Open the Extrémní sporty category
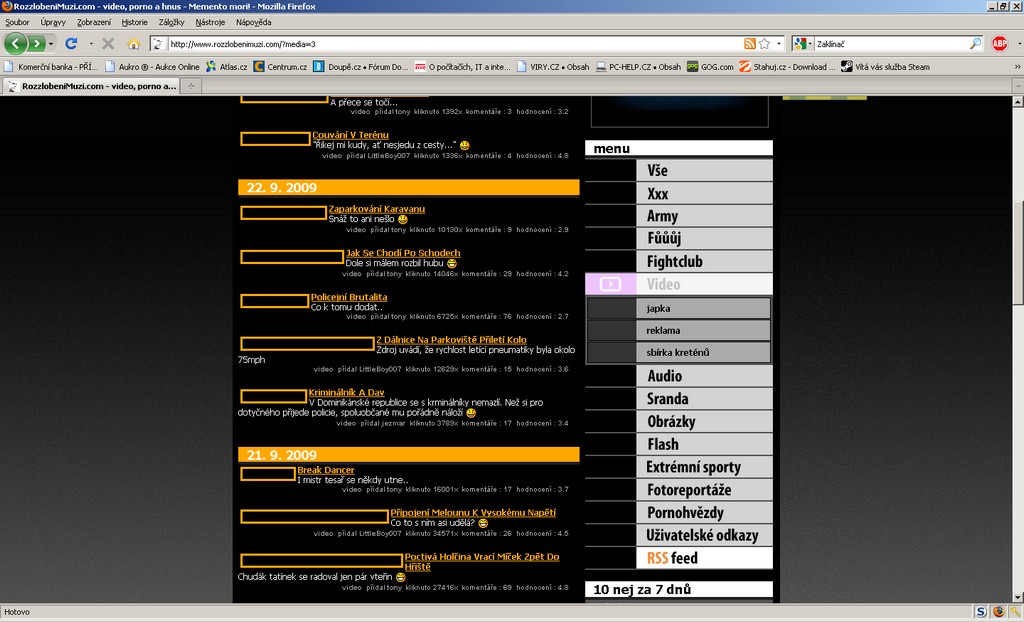This screenshot has width=1024, height=622. click(x=693, y=467)
